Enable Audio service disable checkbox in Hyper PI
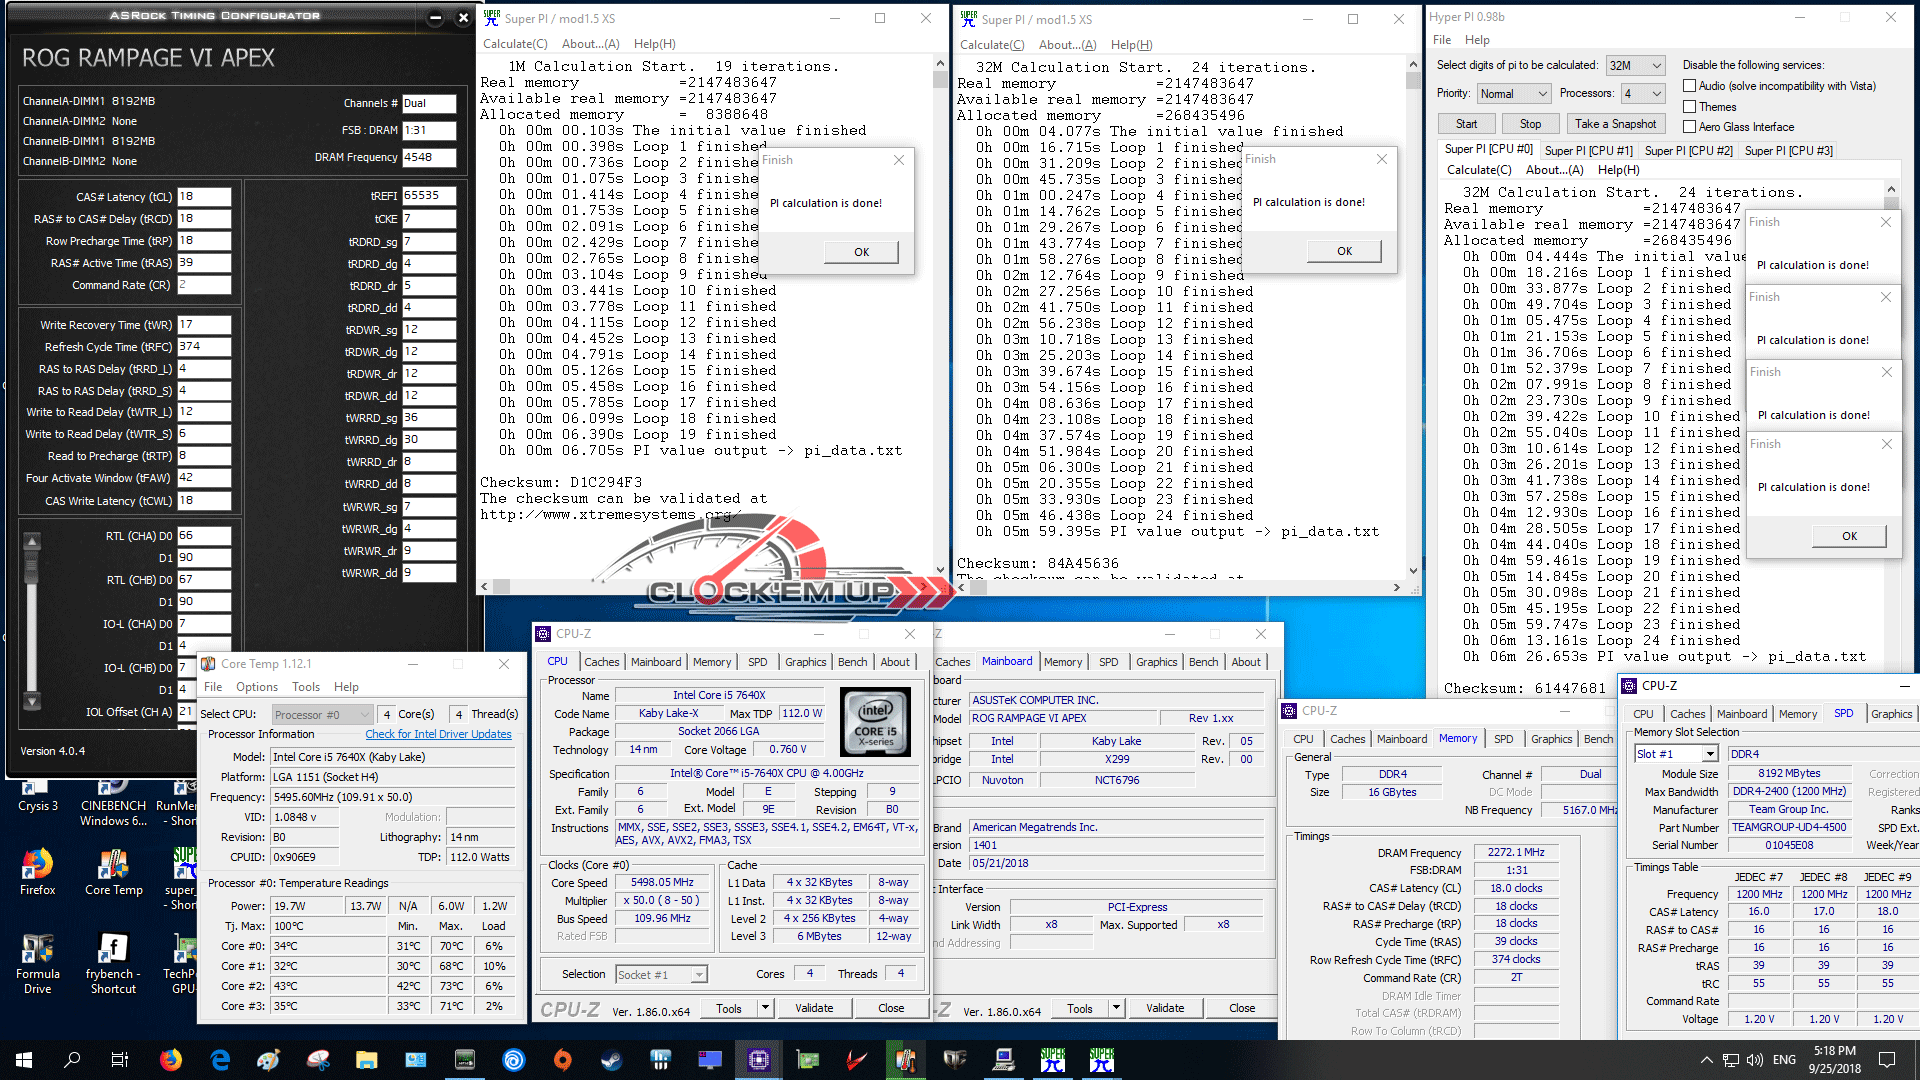1920x1080 pixels. pyautogui.click(x=1690, y=86)
